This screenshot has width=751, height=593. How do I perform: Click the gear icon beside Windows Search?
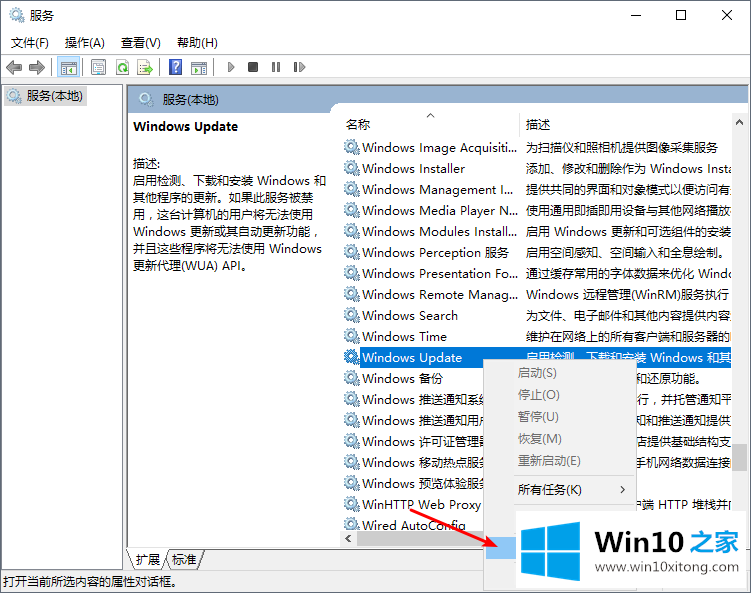coord(352,315)
